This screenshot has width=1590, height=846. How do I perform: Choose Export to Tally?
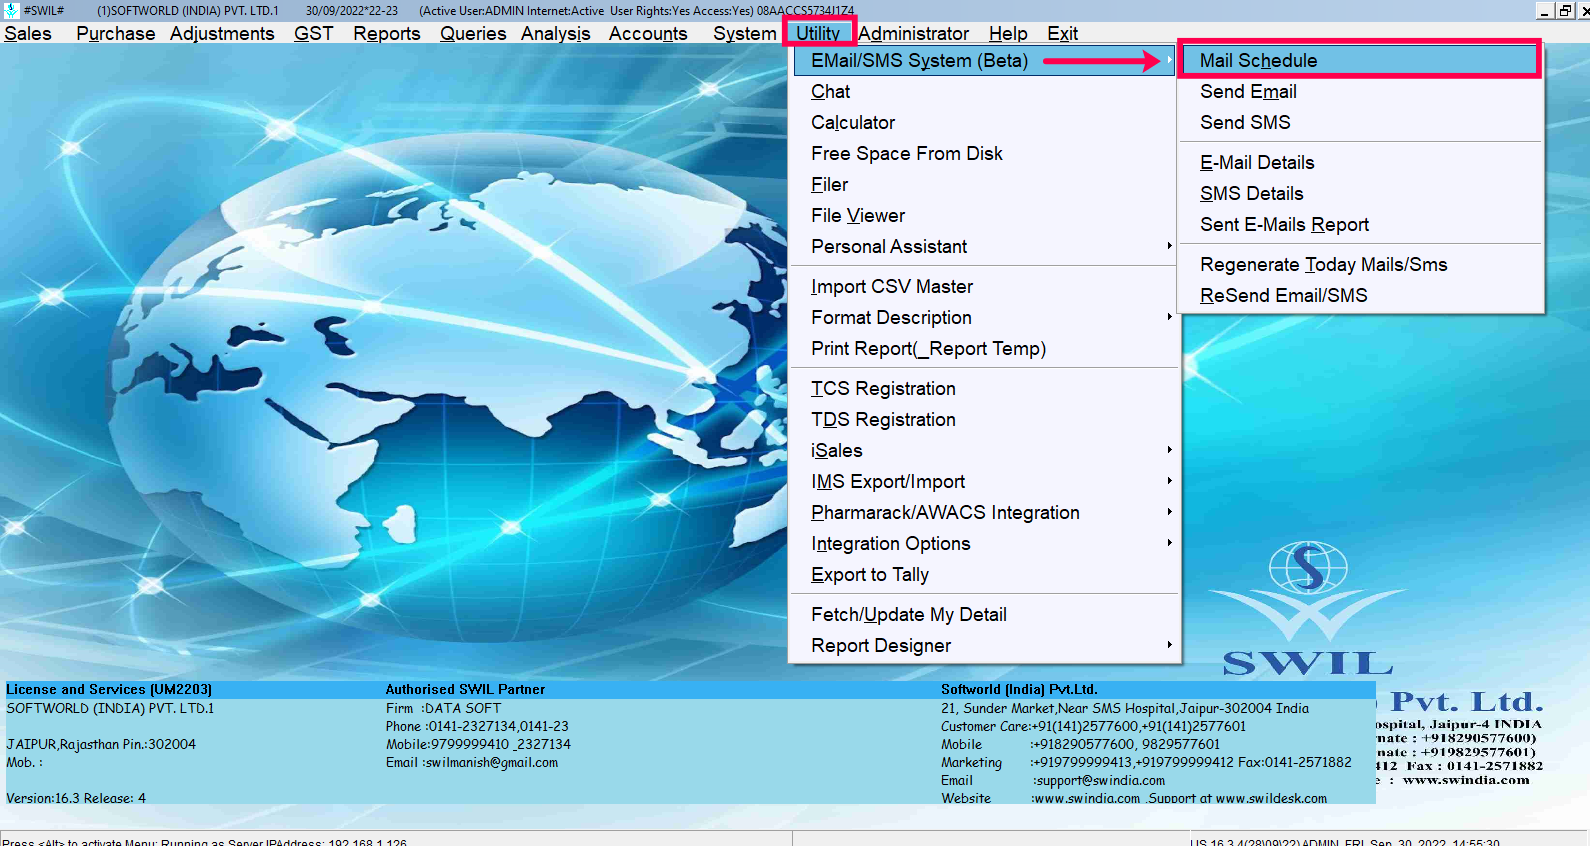click(984, 574)
